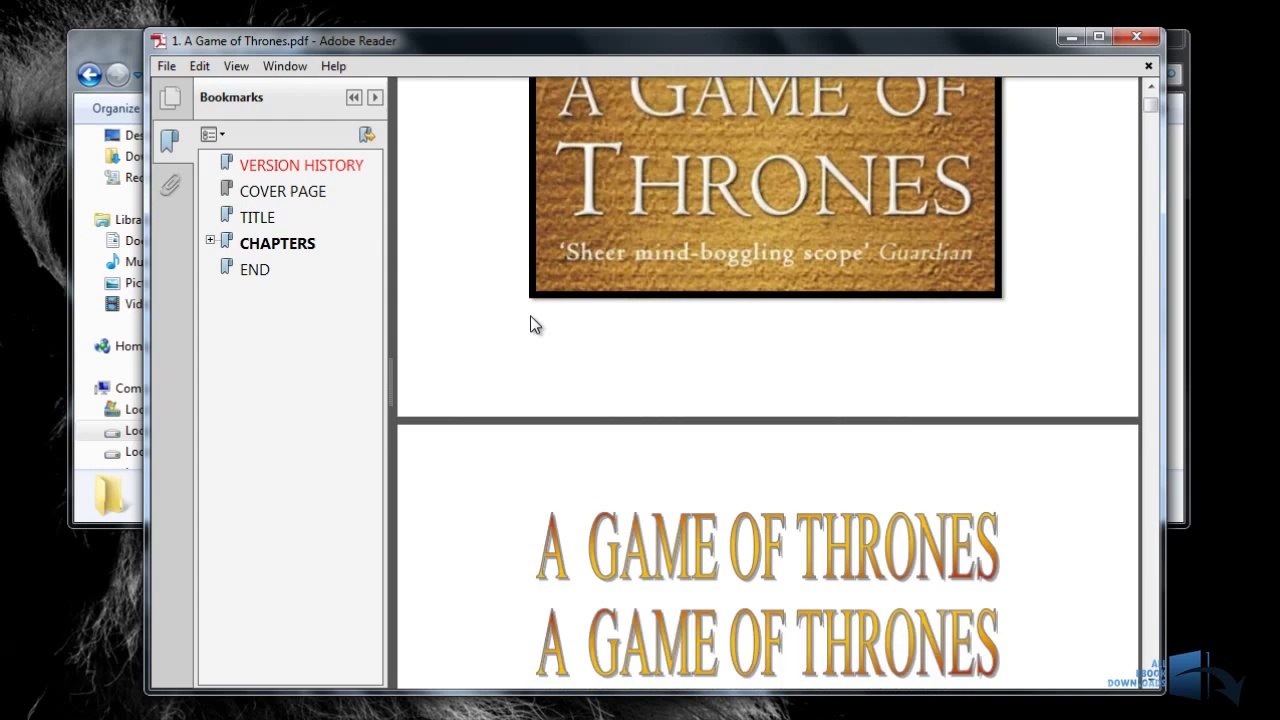Collapse the Bookmarks navigation pane
The height and width of the screenshot is (720, 1280).
(354, 97)
